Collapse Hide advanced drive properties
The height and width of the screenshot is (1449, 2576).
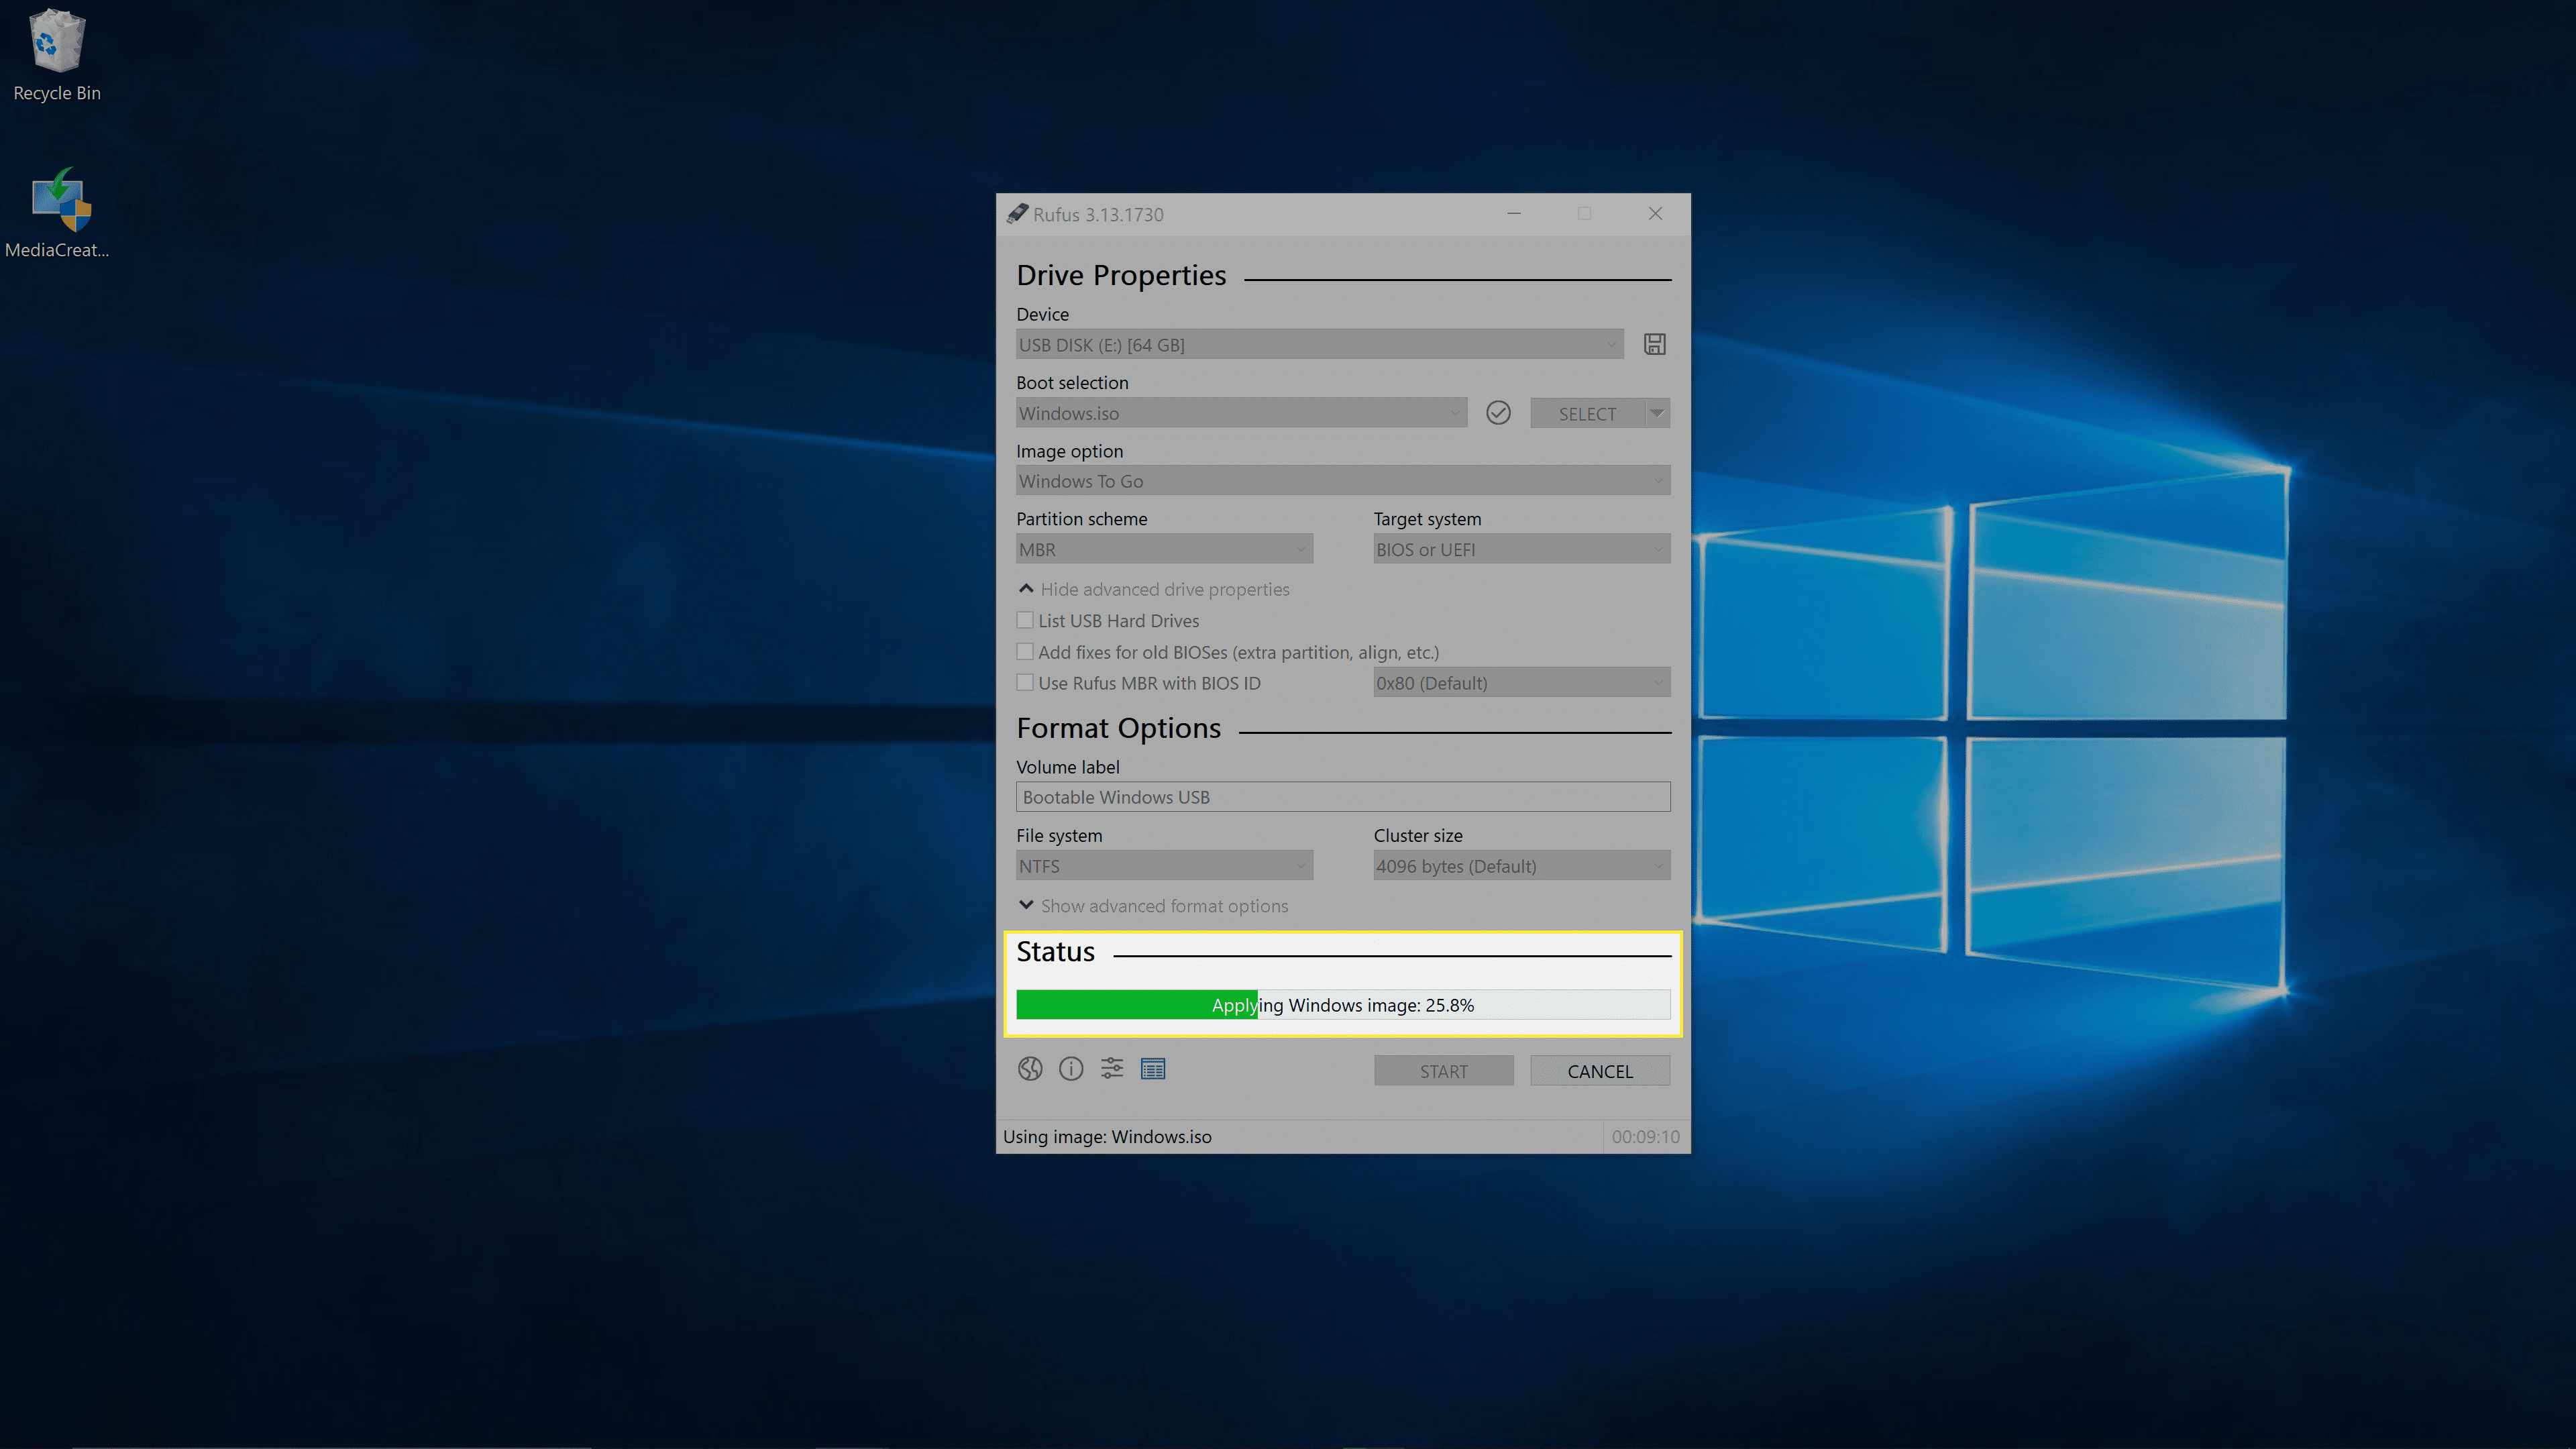[1154, 589]
